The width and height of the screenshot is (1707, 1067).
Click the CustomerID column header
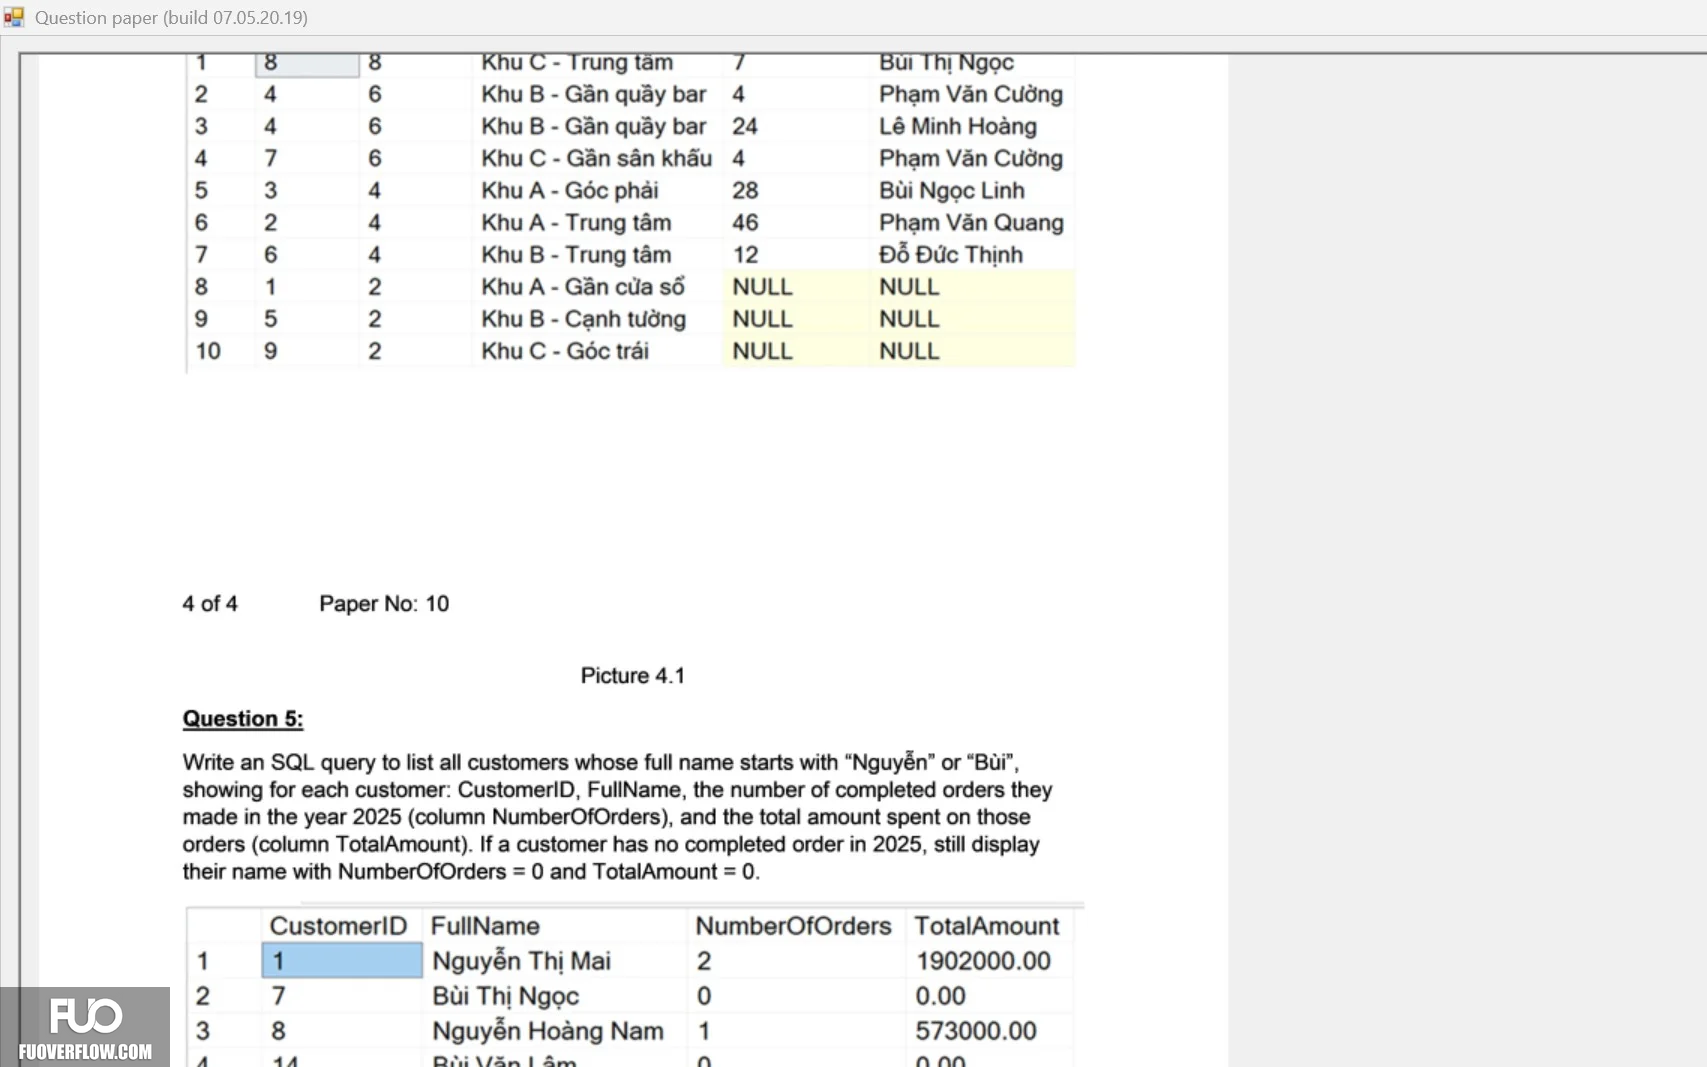point(338,926)
